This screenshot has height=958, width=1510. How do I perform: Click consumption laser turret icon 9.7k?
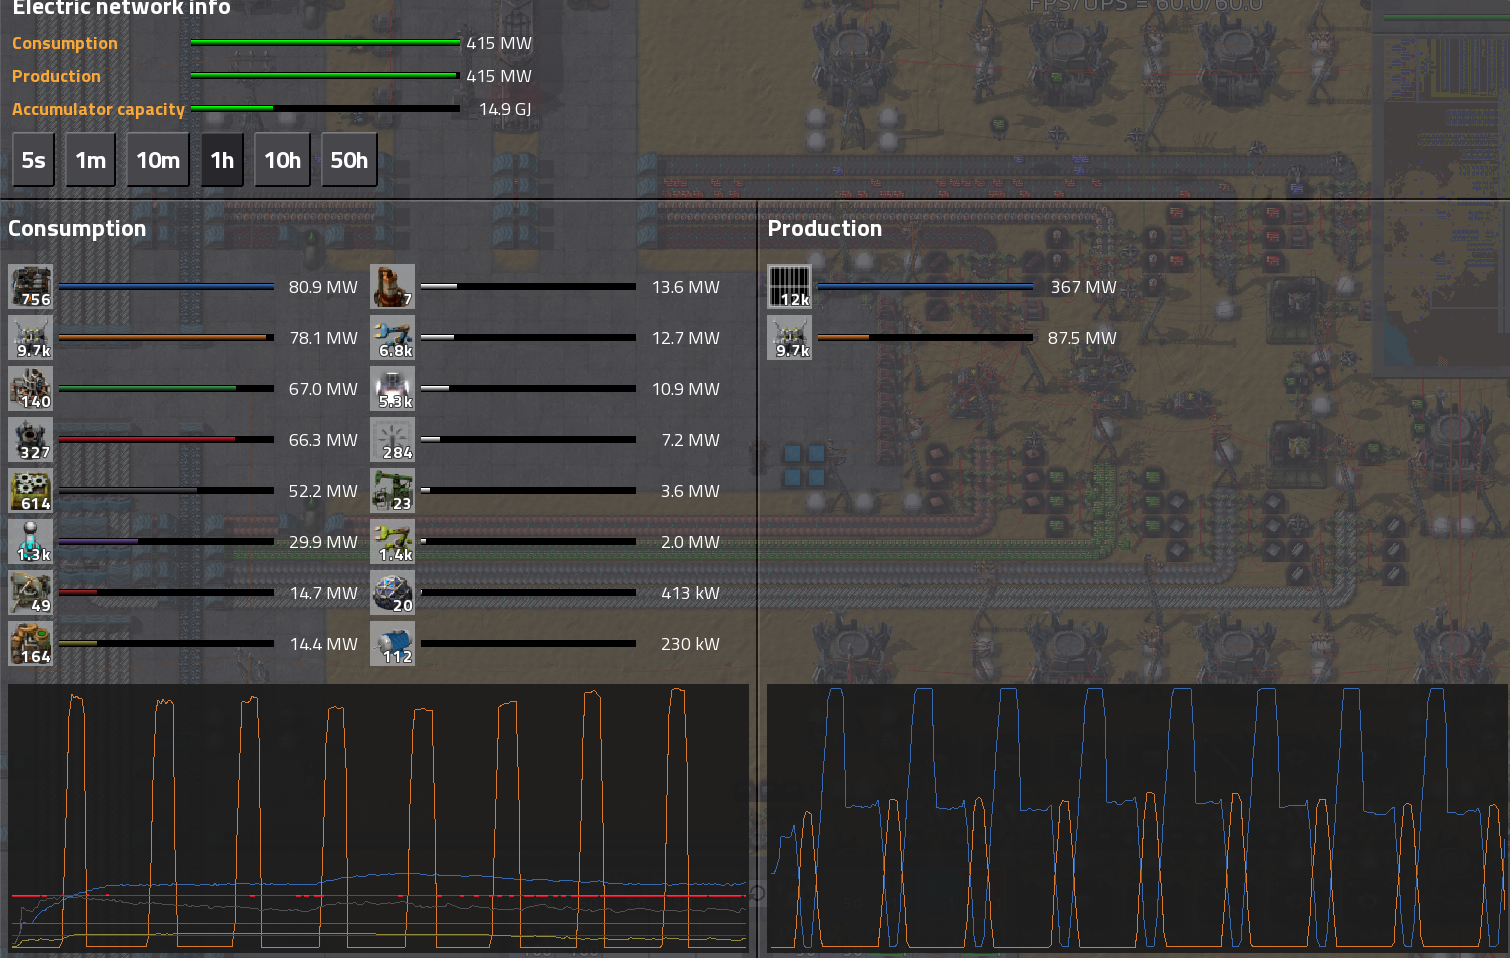tap(31, 338)
